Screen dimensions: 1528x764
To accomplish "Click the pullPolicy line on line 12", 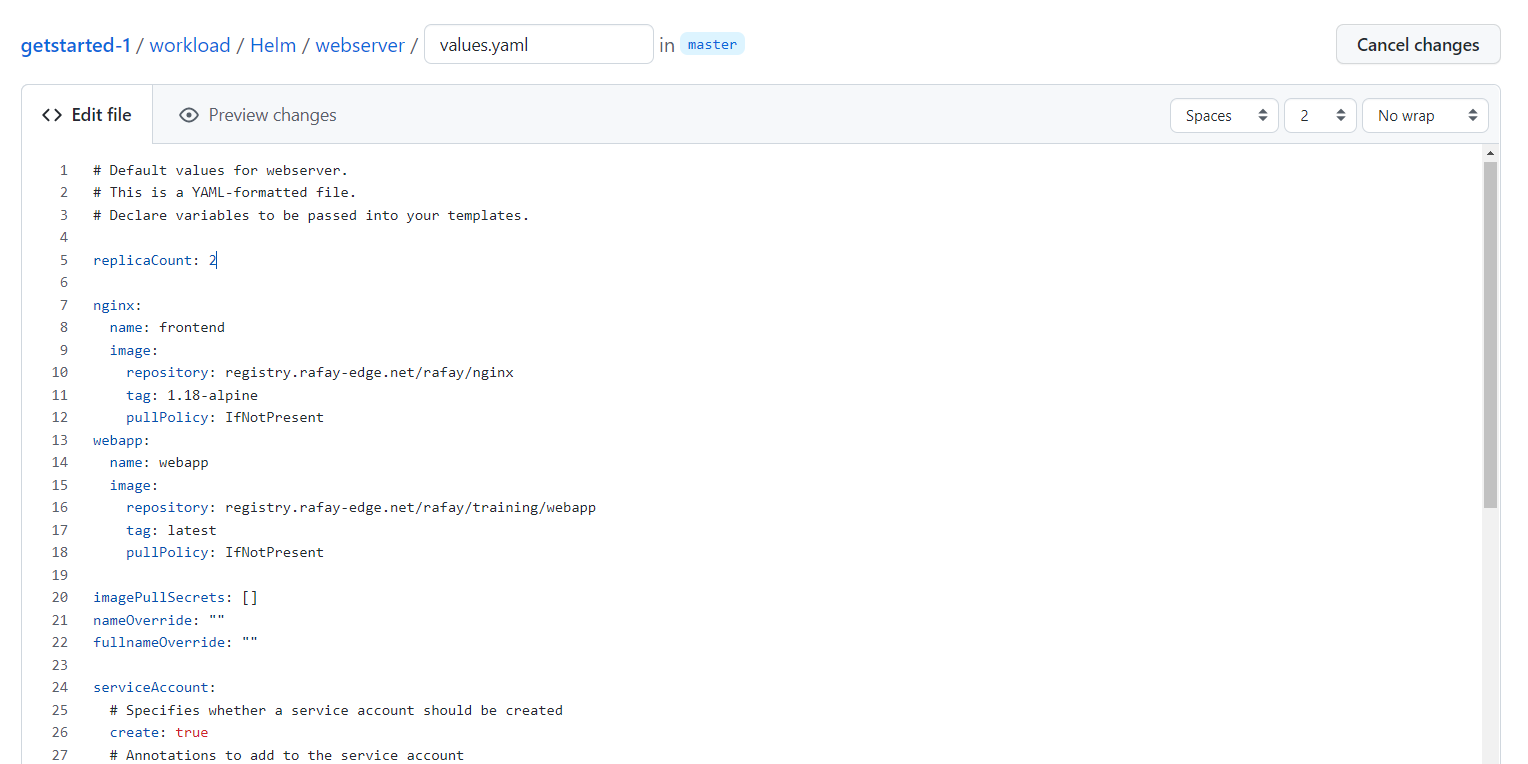I will [225, 417].
